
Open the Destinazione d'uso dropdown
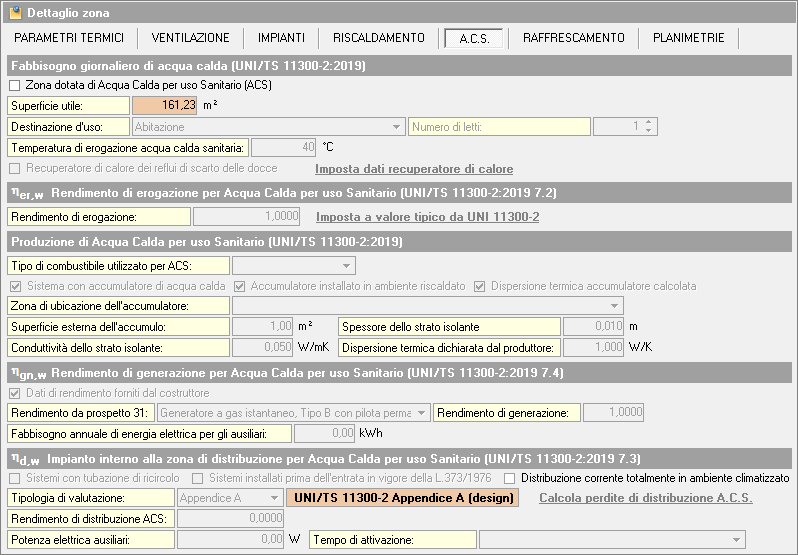(x=267, y=127)
